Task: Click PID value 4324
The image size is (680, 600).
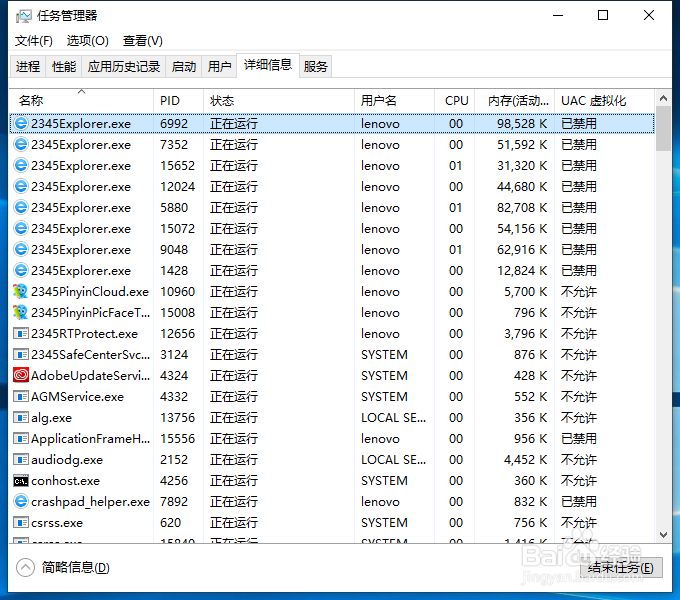Action: point(174,375)
